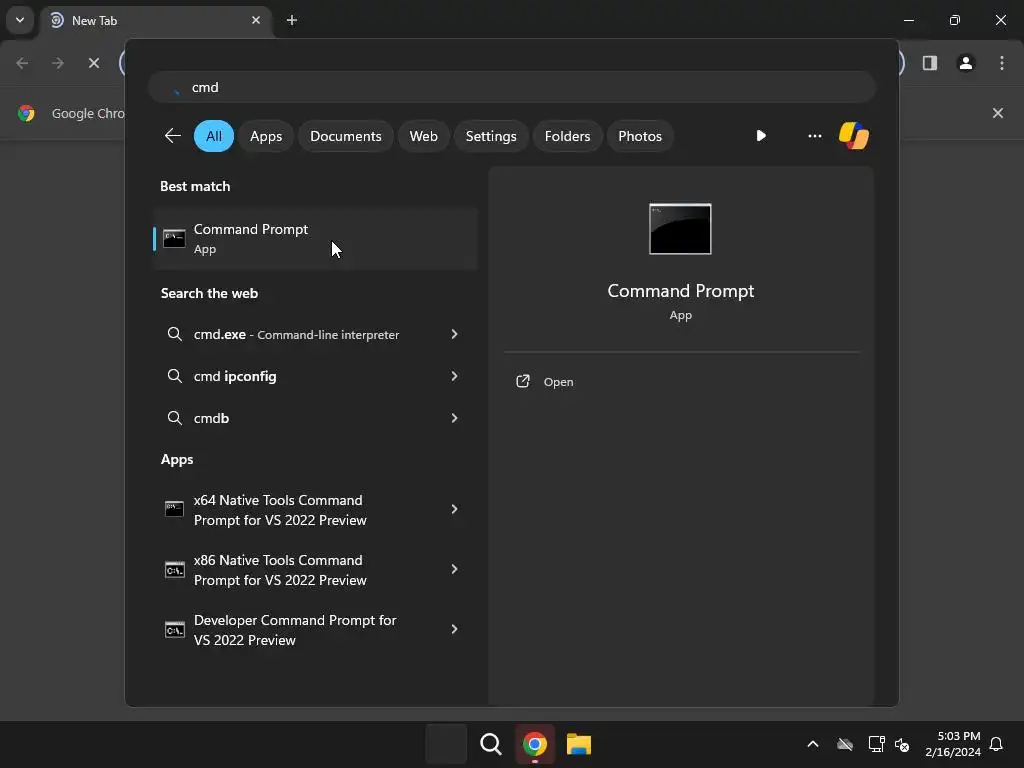
Task: Click the OneDrive cloud tray icon
Action: coord(845,744)
